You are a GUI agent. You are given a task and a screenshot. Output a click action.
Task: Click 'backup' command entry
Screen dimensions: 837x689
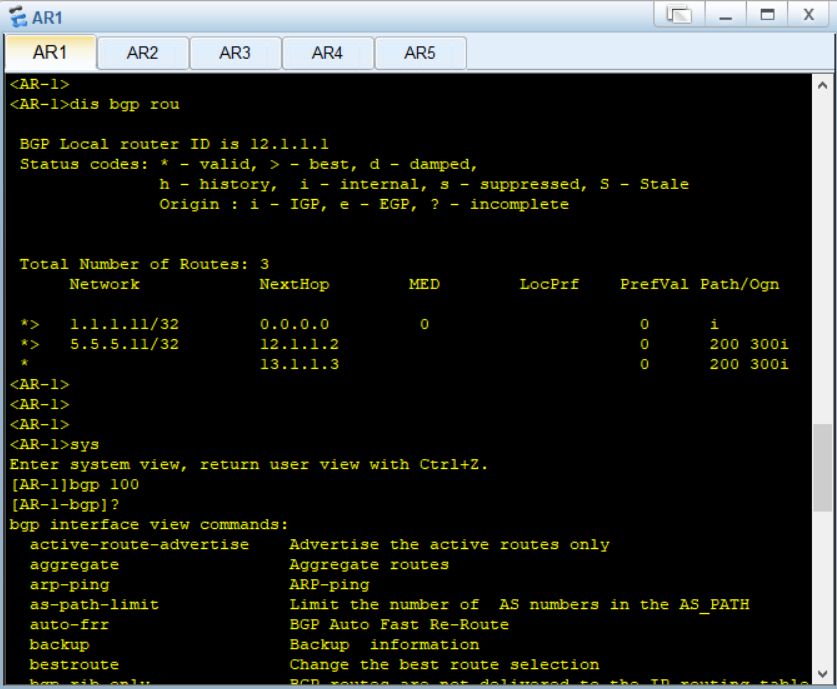click(59, 645)
